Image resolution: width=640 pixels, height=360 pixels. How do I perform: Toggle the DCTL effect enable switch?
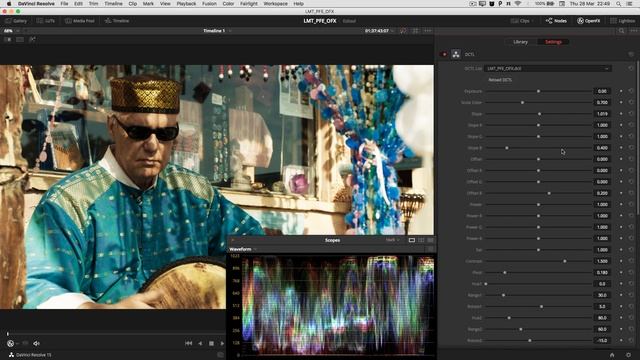click(444, 54)
